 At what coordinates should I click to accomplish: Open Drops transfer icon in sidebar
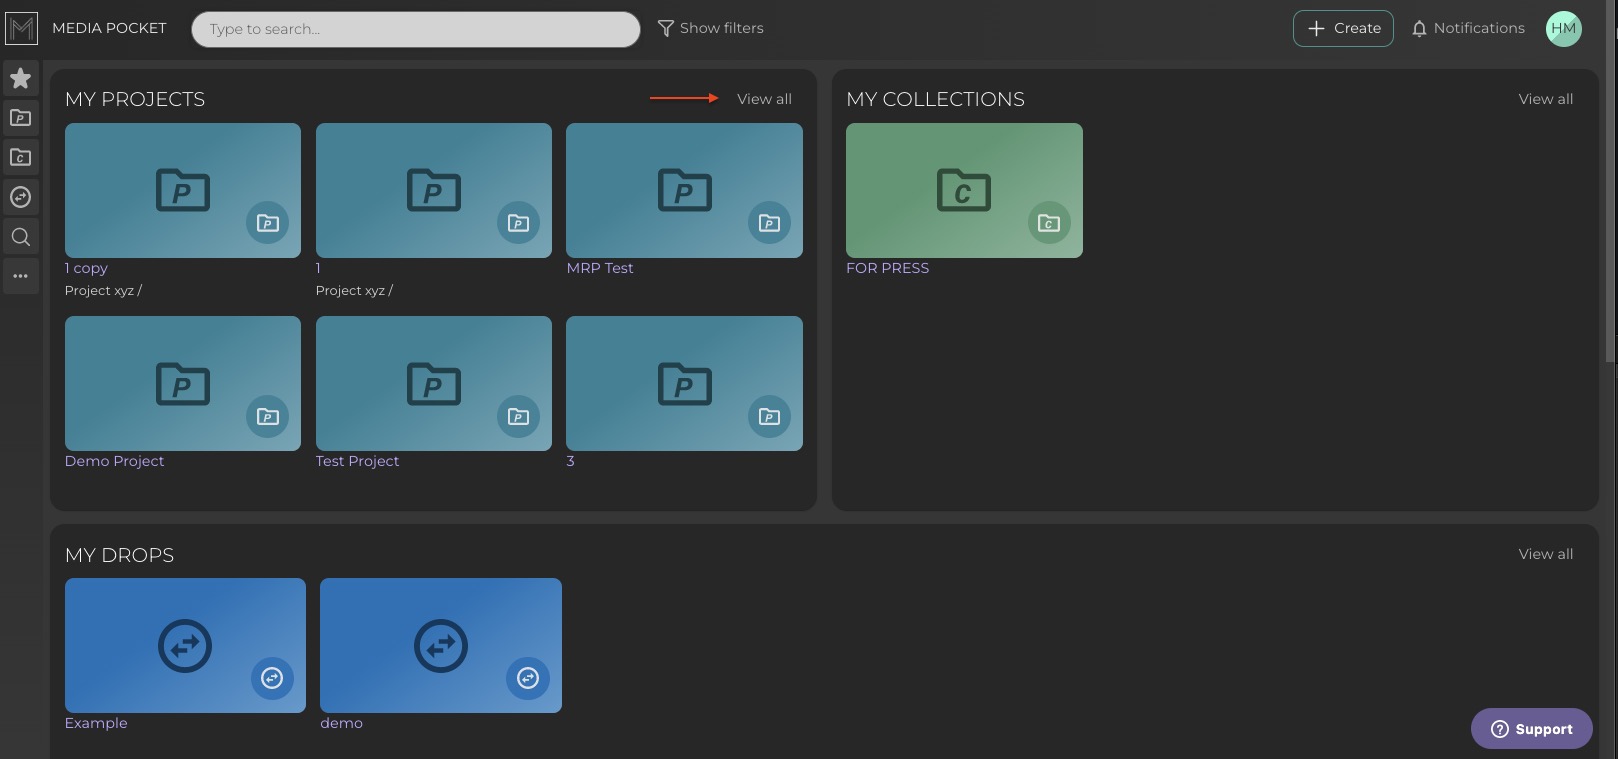pos(20,197)
